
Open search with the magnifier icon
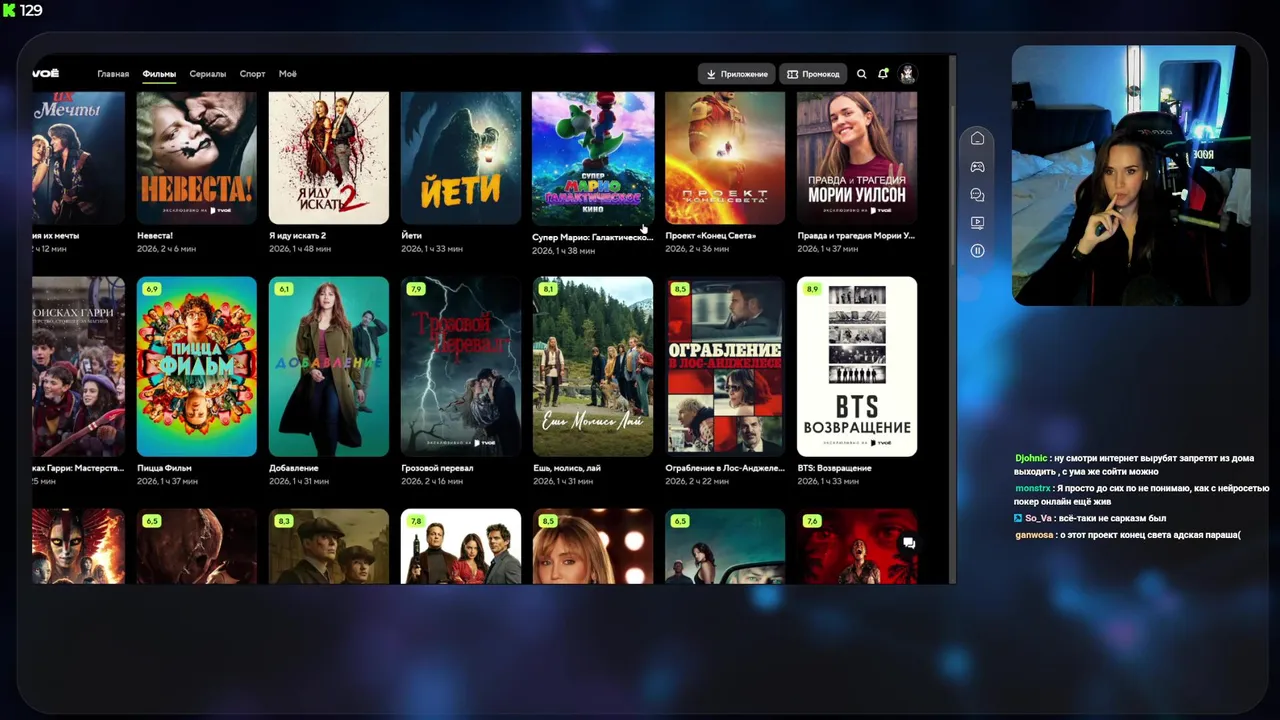(861, 74)
